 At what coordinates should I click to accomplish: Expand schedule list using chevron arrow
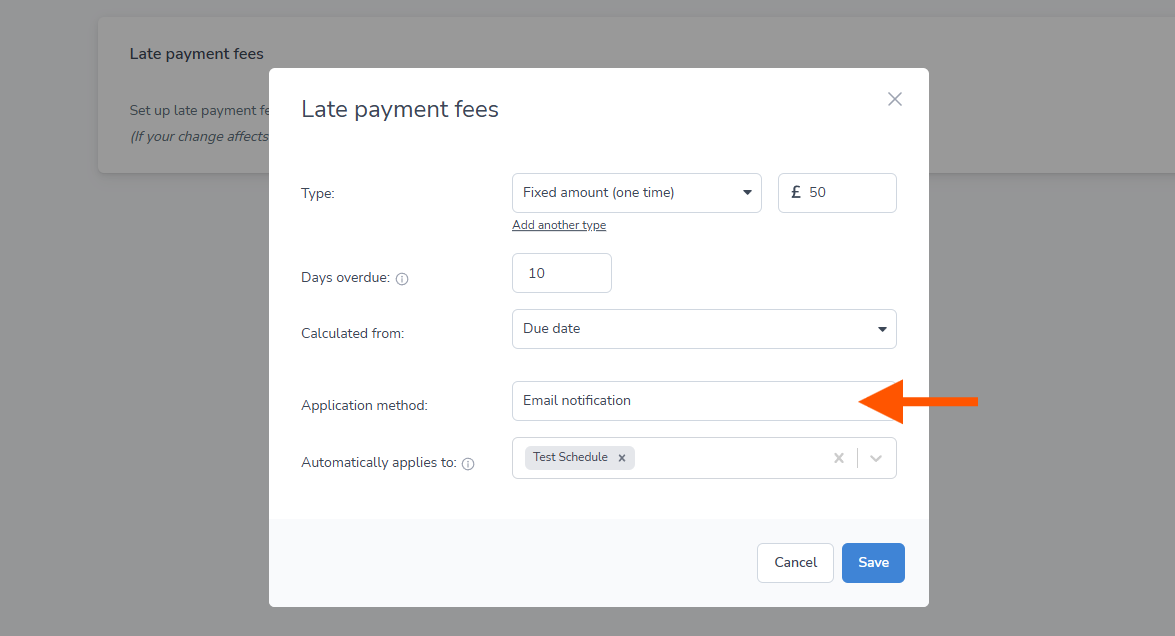click(876, 458)
